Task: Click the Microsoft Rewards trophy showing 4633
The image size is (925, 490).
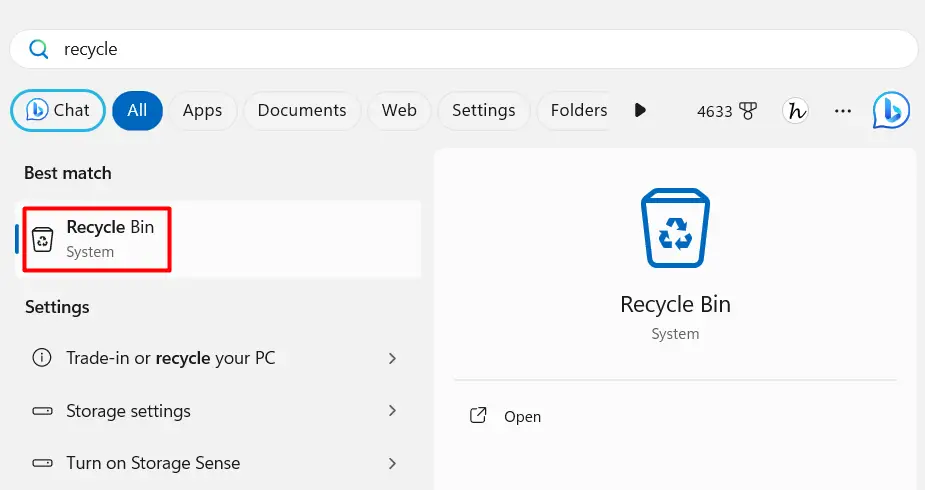Action: coord(727,111)
